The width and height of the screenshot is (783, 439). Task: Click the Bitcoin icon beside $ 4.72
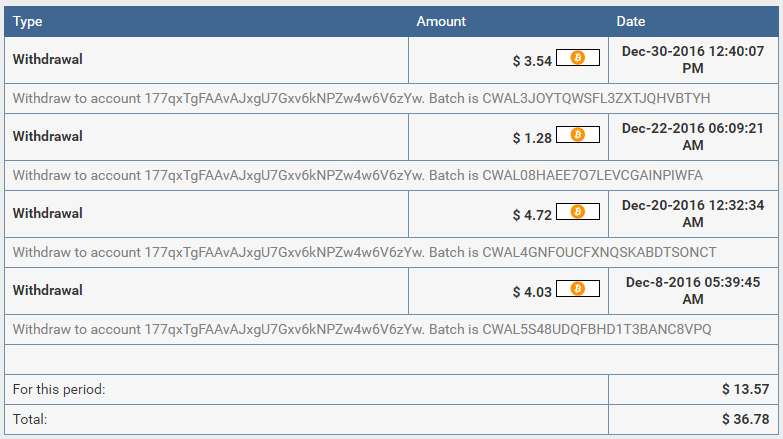[x=578, y=211]
